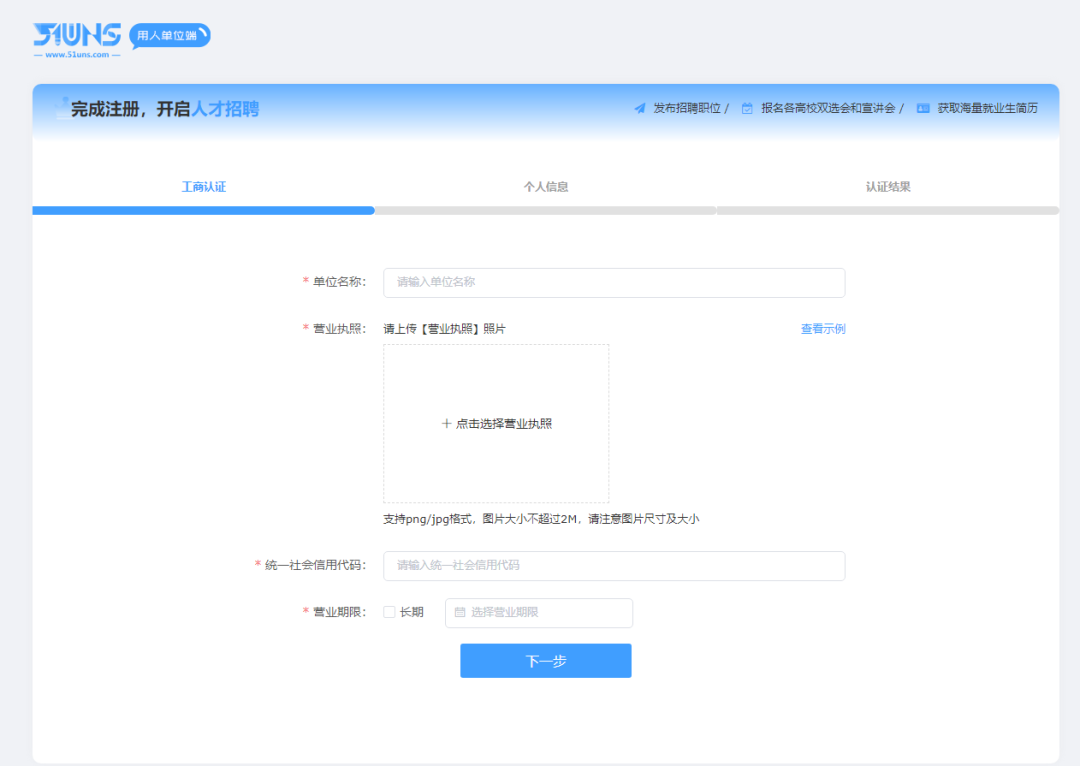Open the 查看示例 link
1080x766 pixels.
click(x=822, y=329)
